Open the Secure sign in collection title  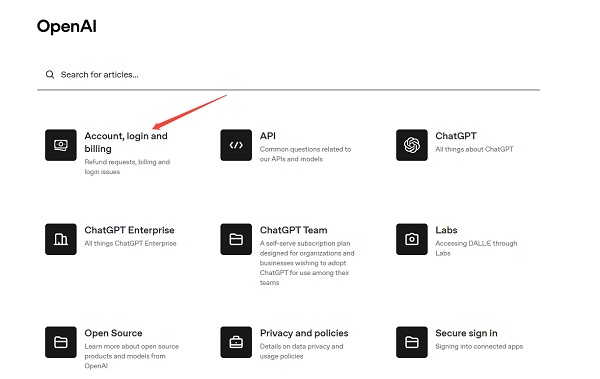click(x=466, y=333)
